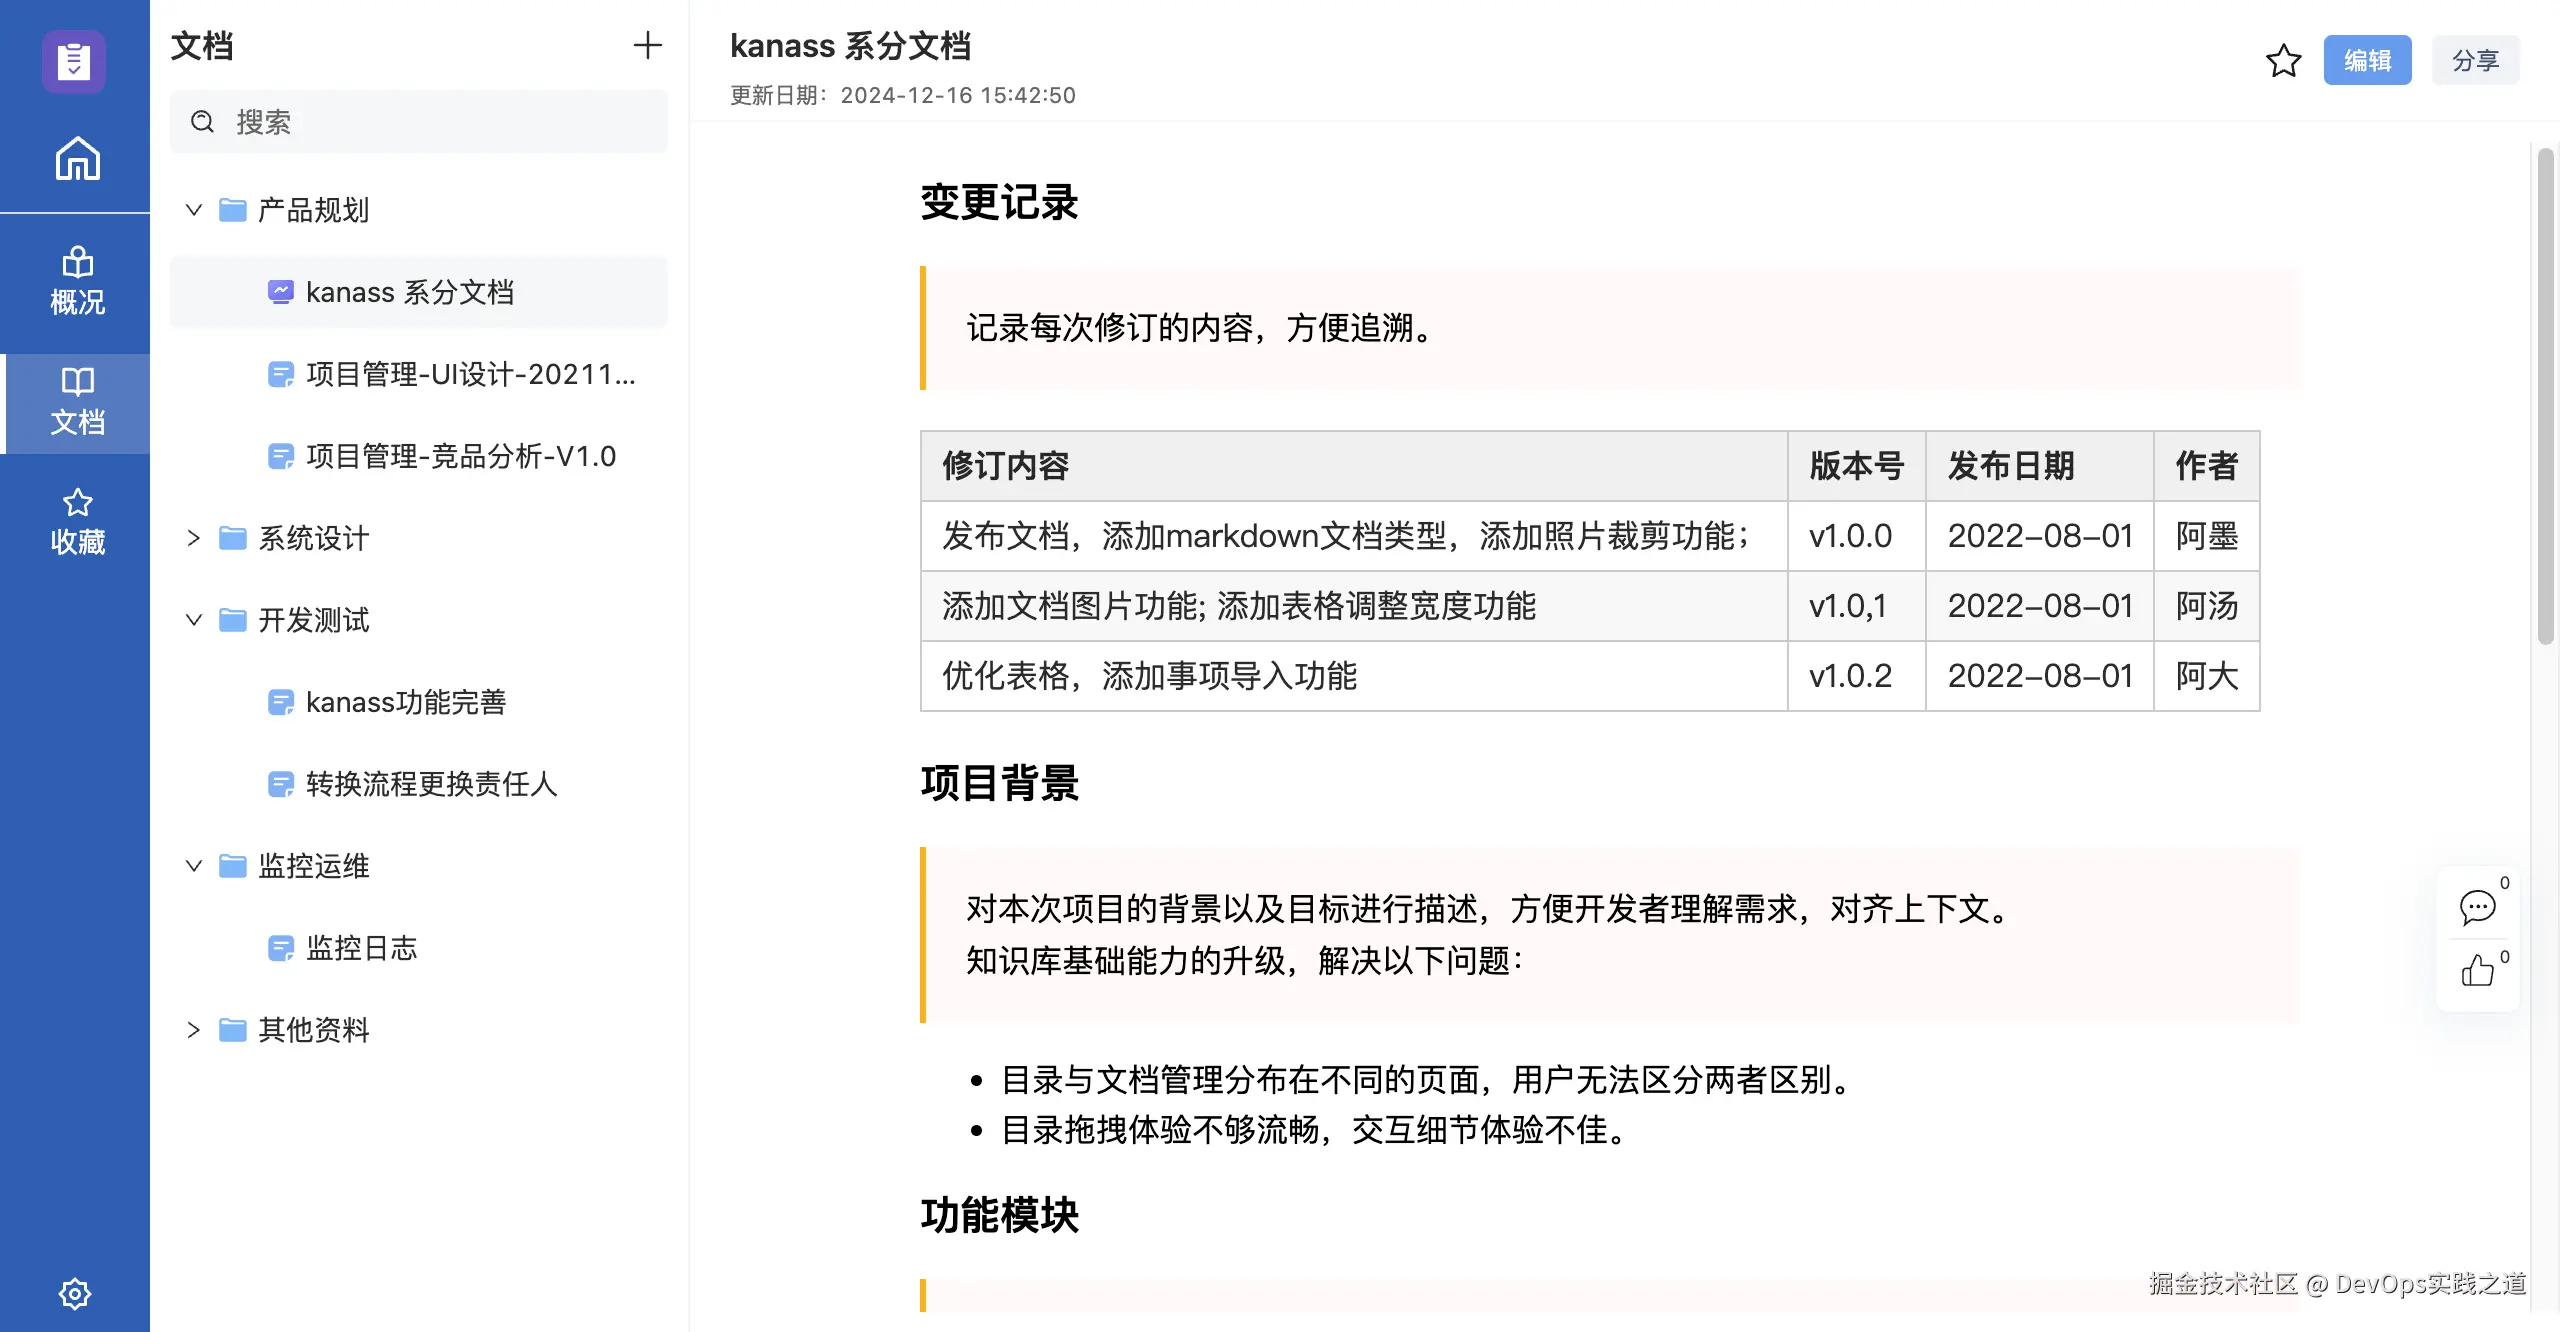Star this document as favorite
Viewport: 2560px width, 1332px height.
[x=2283, y=61]
